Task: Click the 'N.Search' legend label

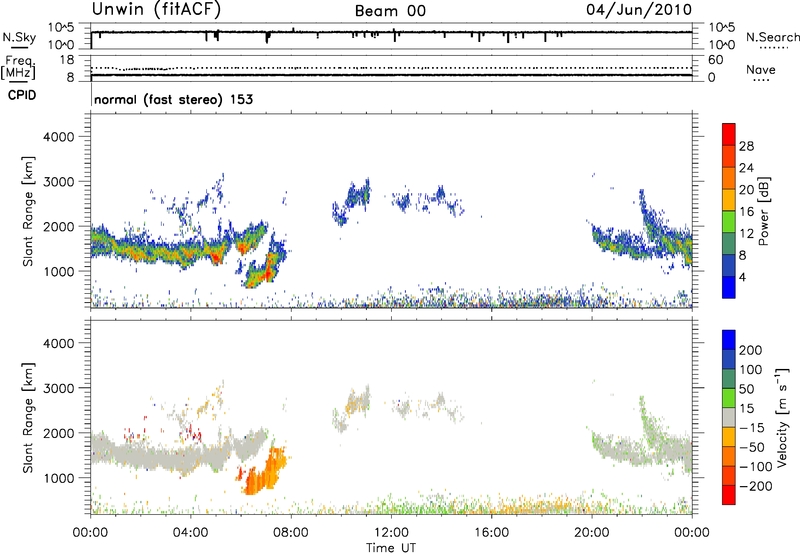Action: (773, 37)
